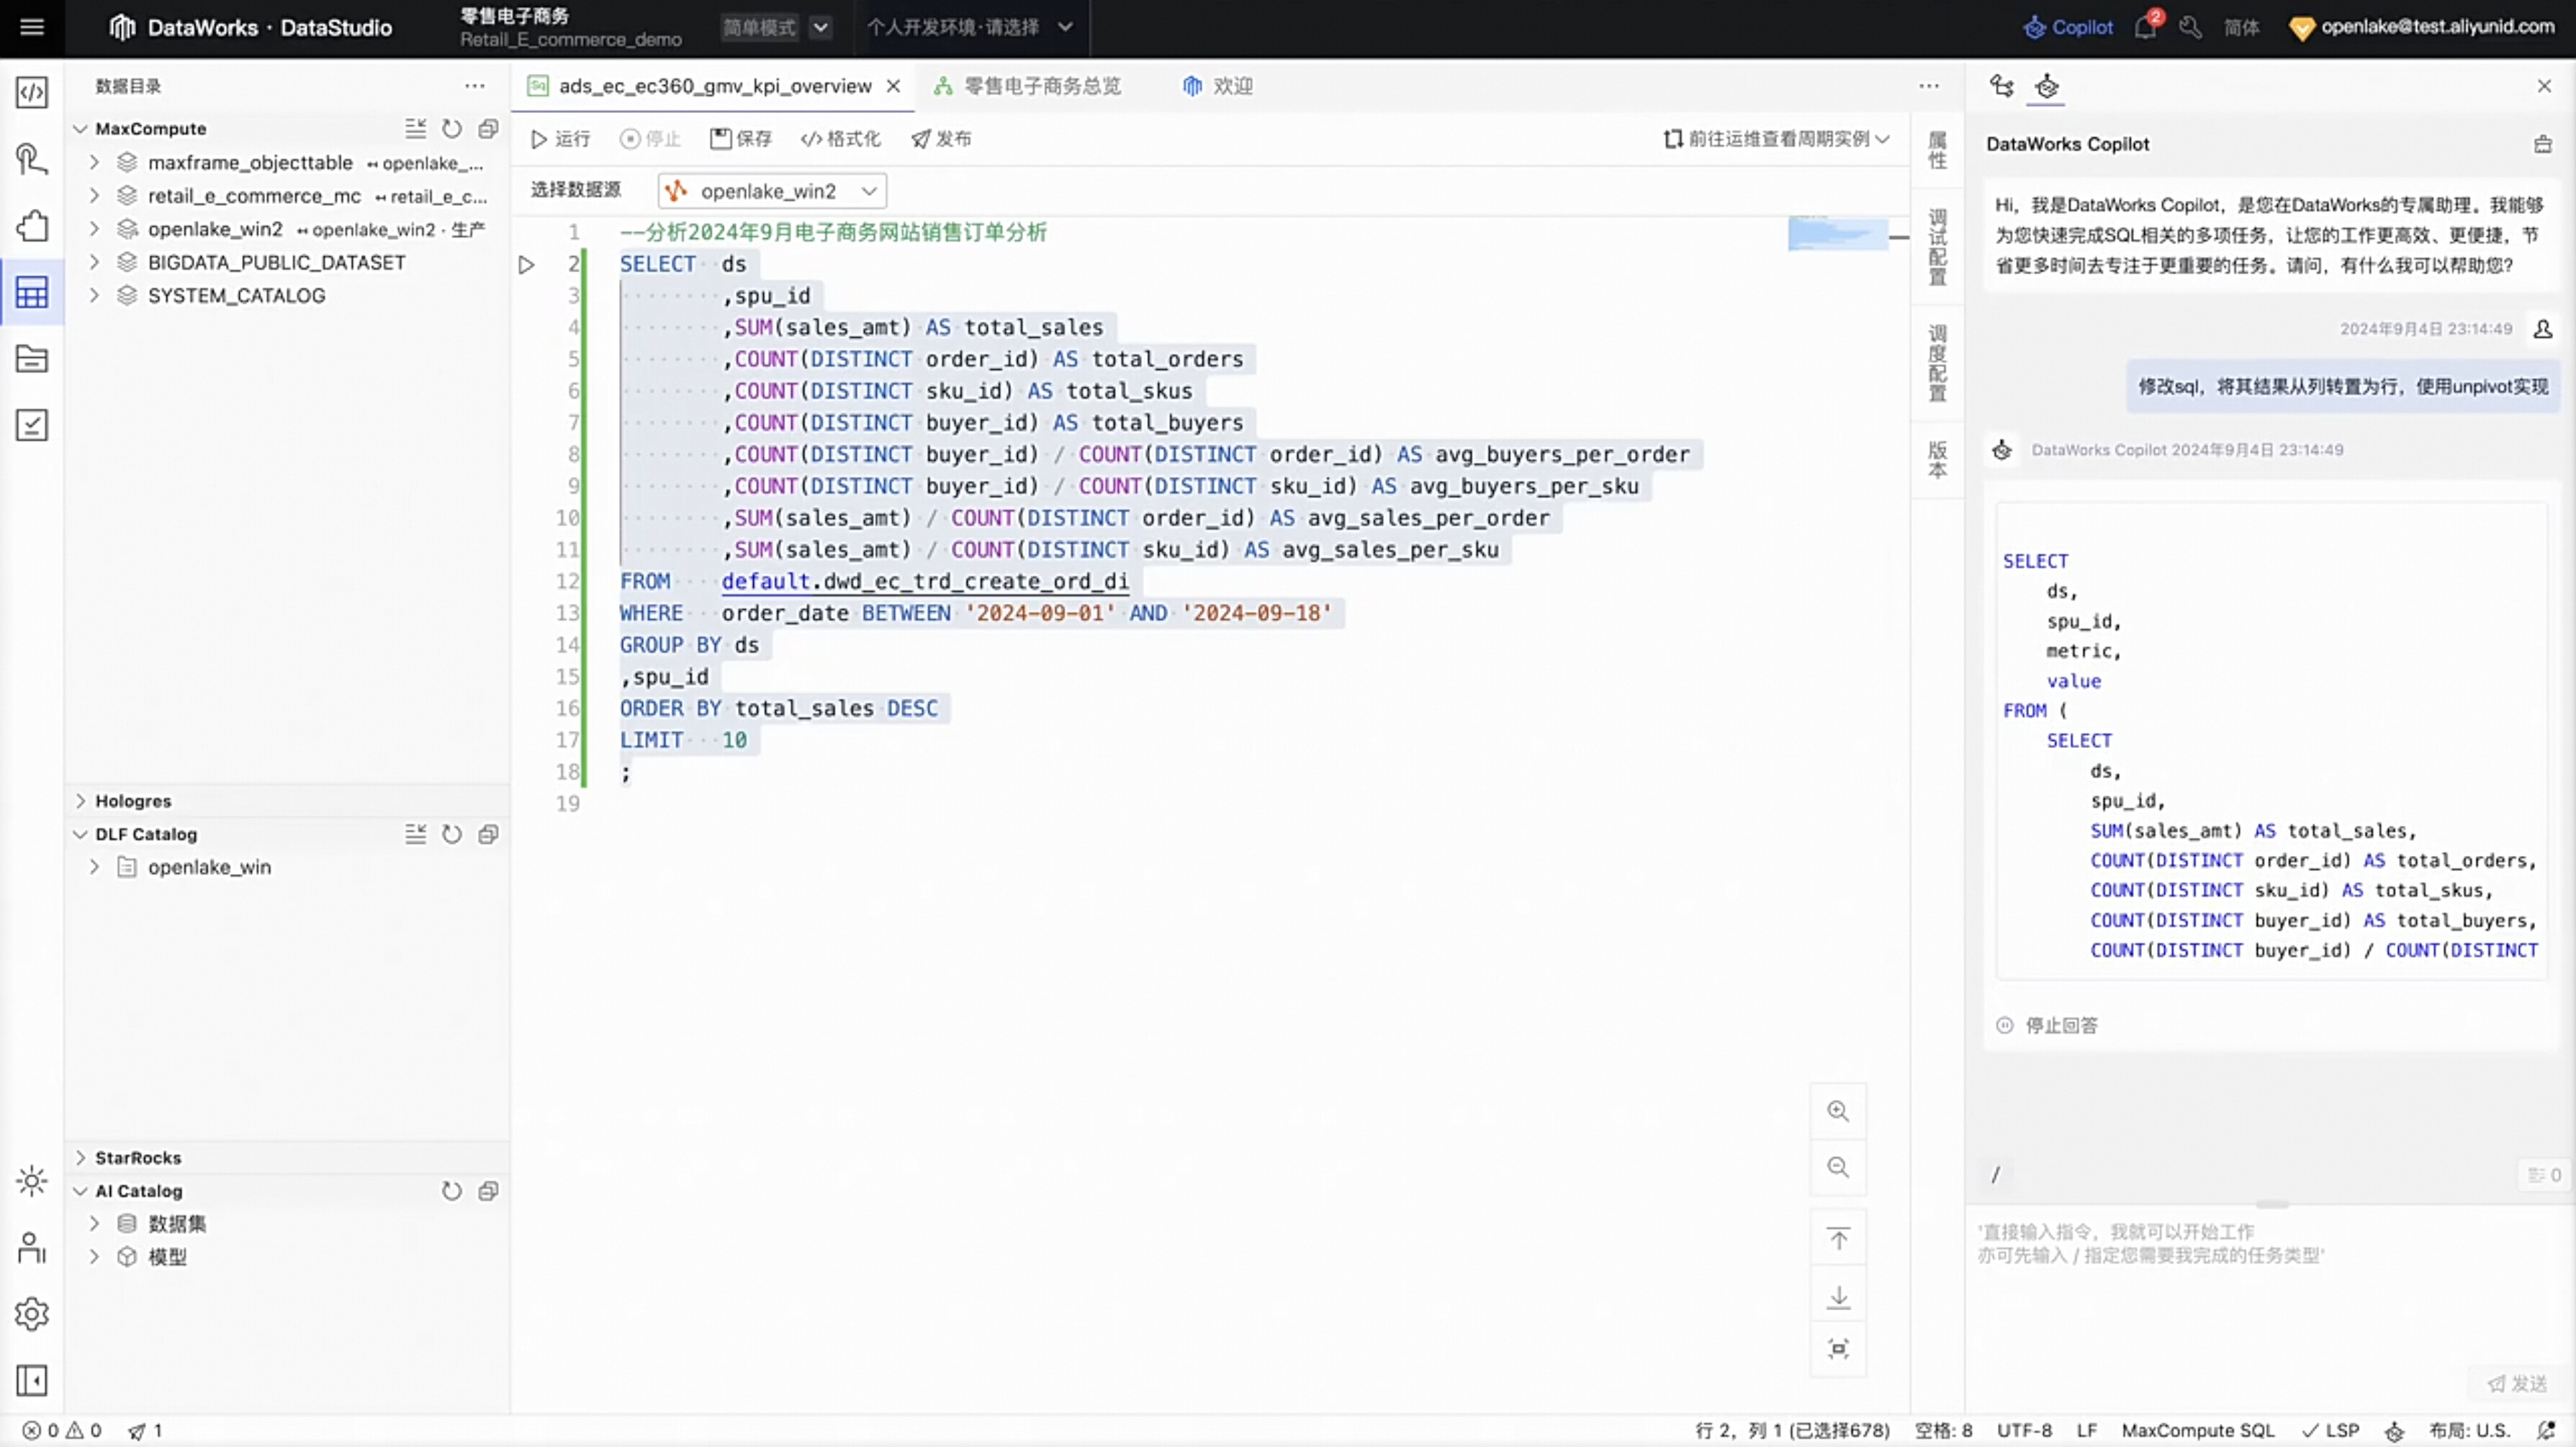
Task: Refresh the MaxCompute catalog list
Action: coord(452,129)
